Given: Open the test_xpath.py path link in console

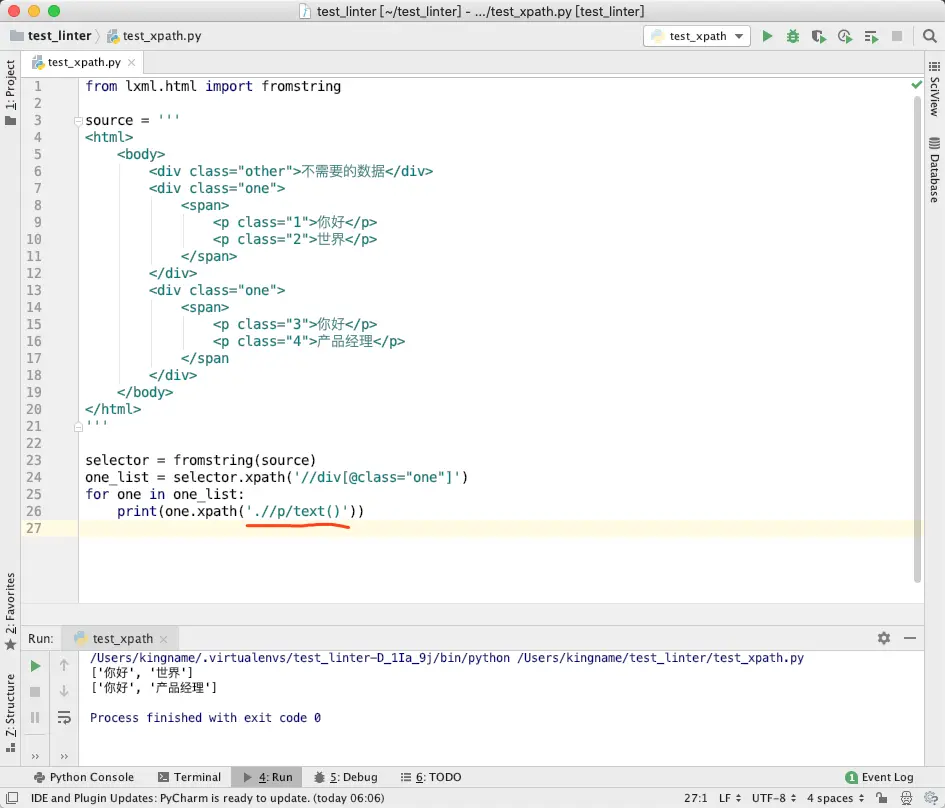Looking at the screenshot, I should (x=661, y=658).
